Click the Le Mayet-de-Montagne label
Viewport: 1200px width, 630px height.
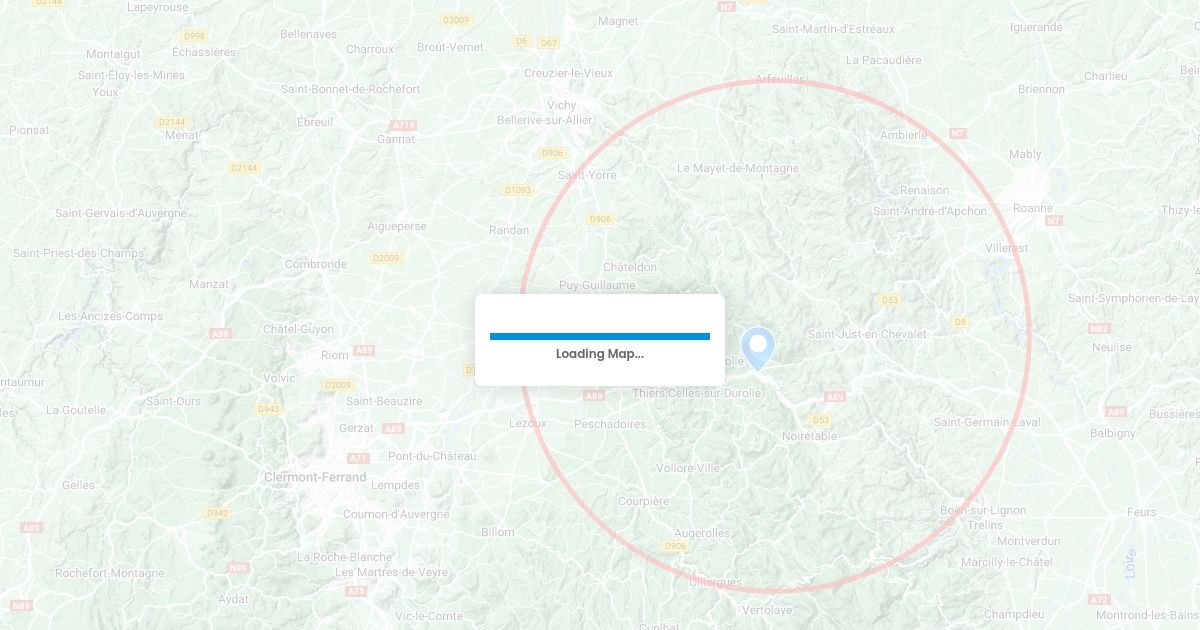coord(738,168)
